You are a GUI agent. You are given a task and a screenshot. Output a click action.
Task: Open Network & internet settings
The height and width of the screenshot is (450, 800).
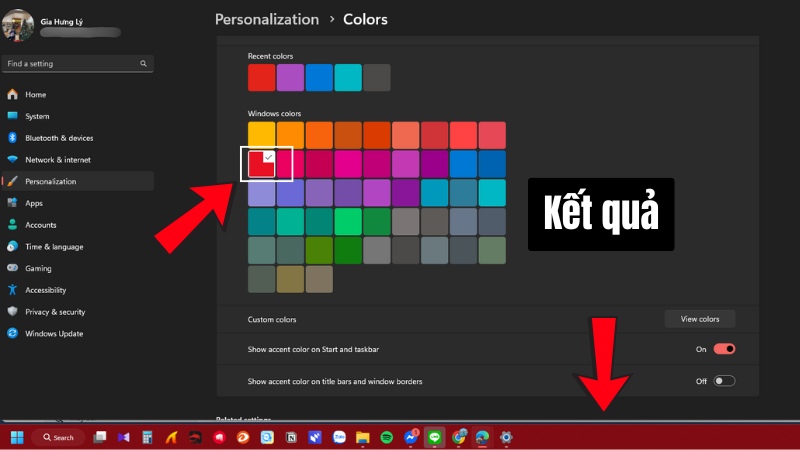(78, 160)
